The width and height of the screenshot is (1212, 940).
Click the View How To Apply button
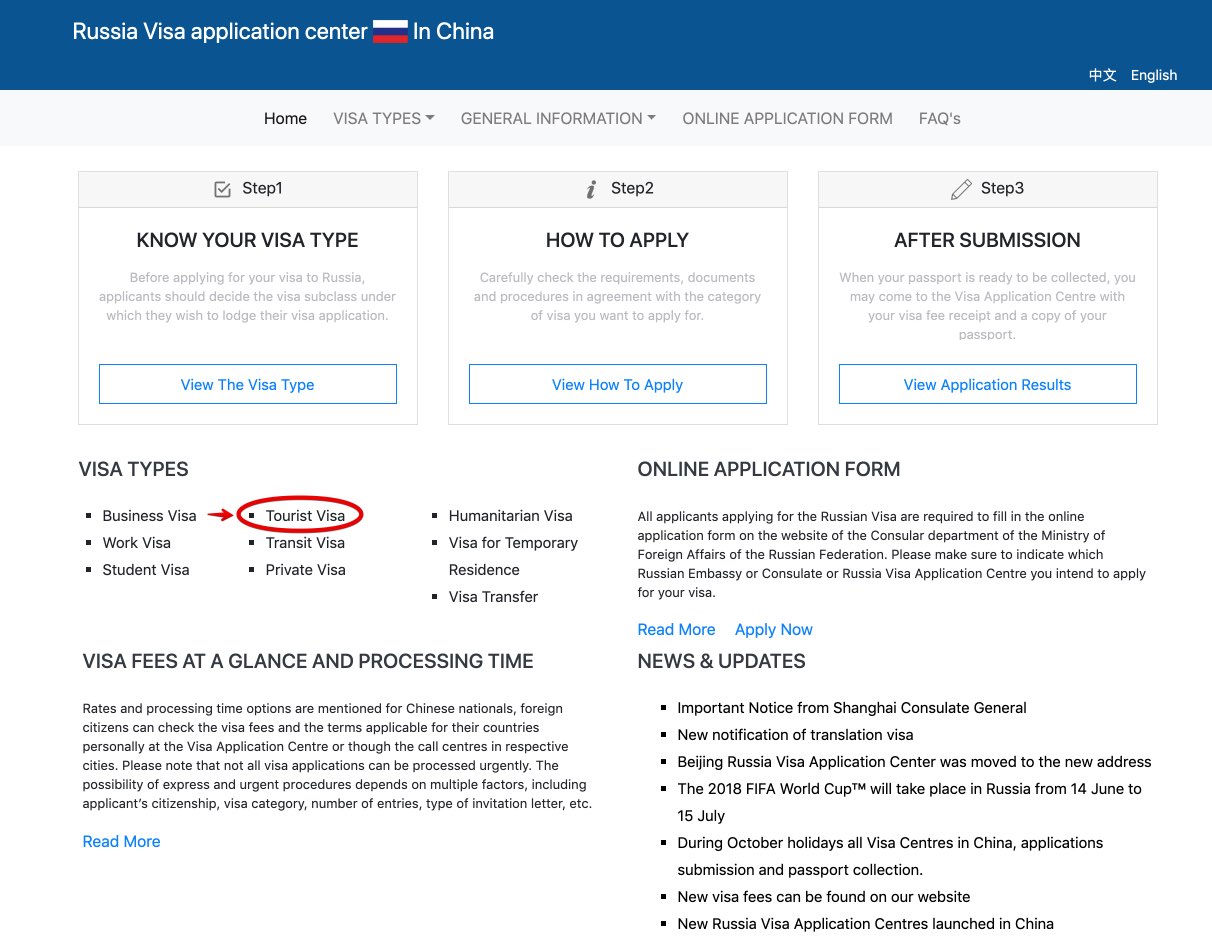click(618, 384)
